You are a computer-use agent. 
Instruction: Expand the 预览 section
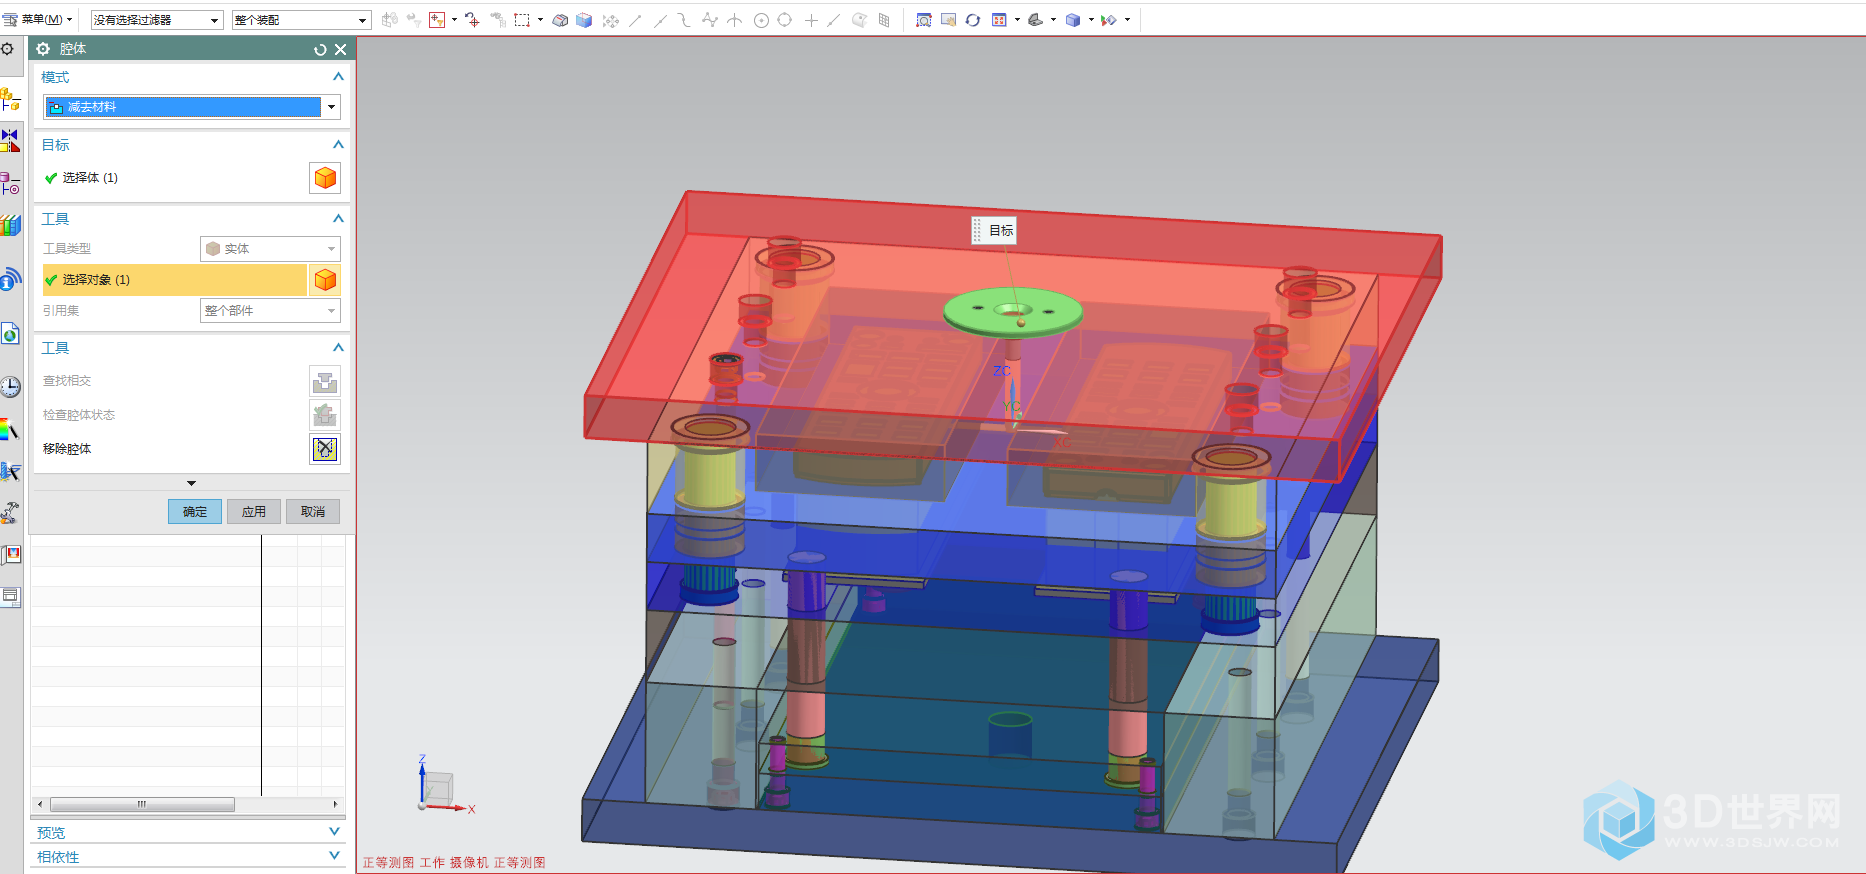335,832
